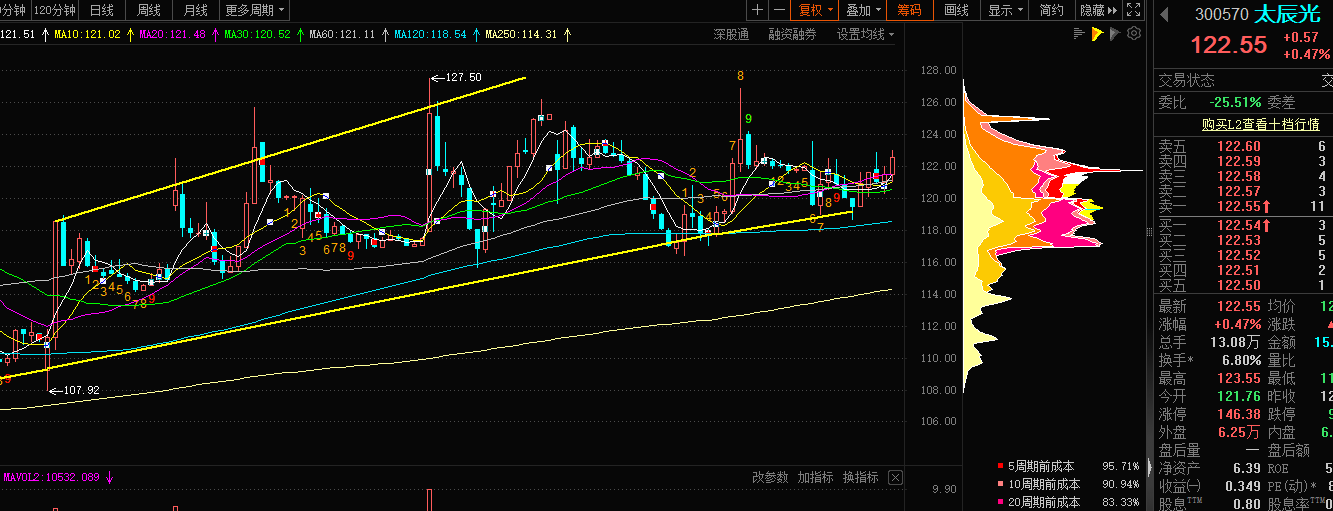This screenshot has height=511, width=1333.
Task: Click 换指标 change indicator button
Action: tap(860, 477)
